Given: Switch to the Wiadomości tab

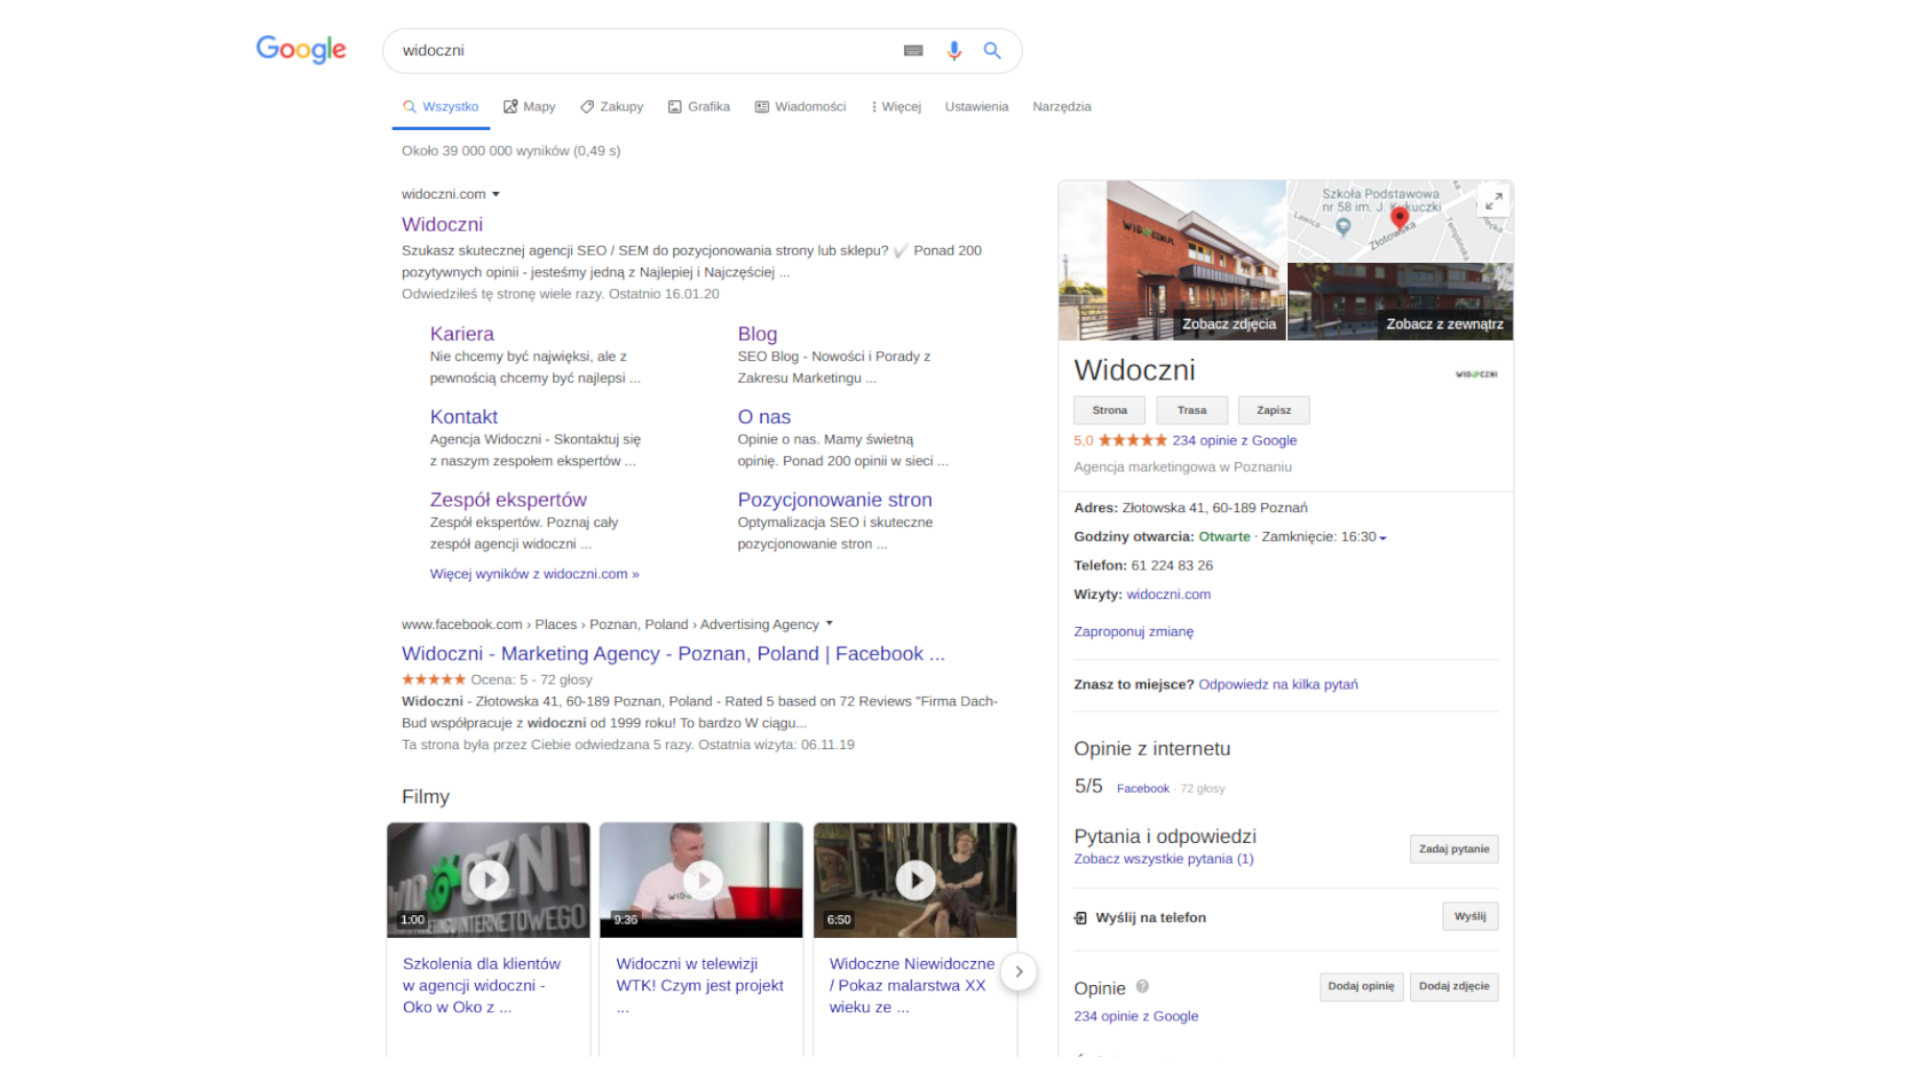Looking at the screenshot, I should point(800,107).
